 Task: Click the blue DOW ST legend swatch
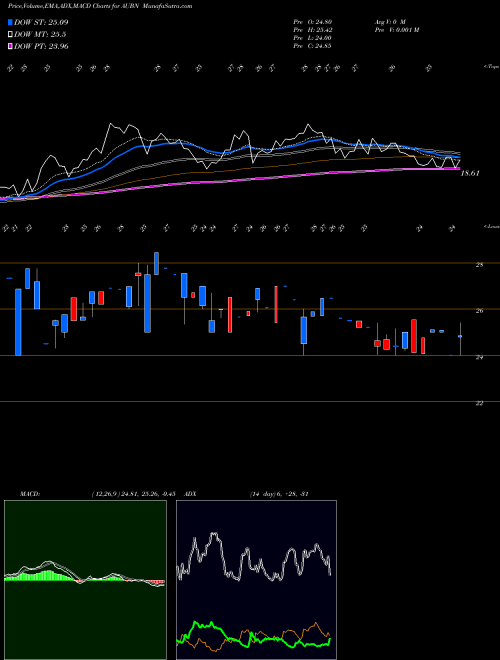click(x=10, y=22)
